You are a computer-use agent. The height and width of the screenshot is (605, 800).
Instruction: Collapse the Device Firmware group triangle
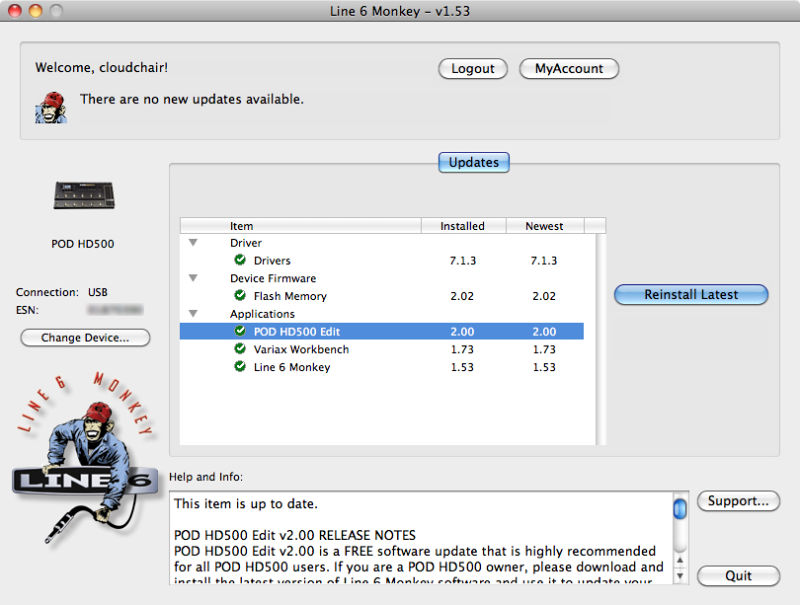(x=193, y=278)
